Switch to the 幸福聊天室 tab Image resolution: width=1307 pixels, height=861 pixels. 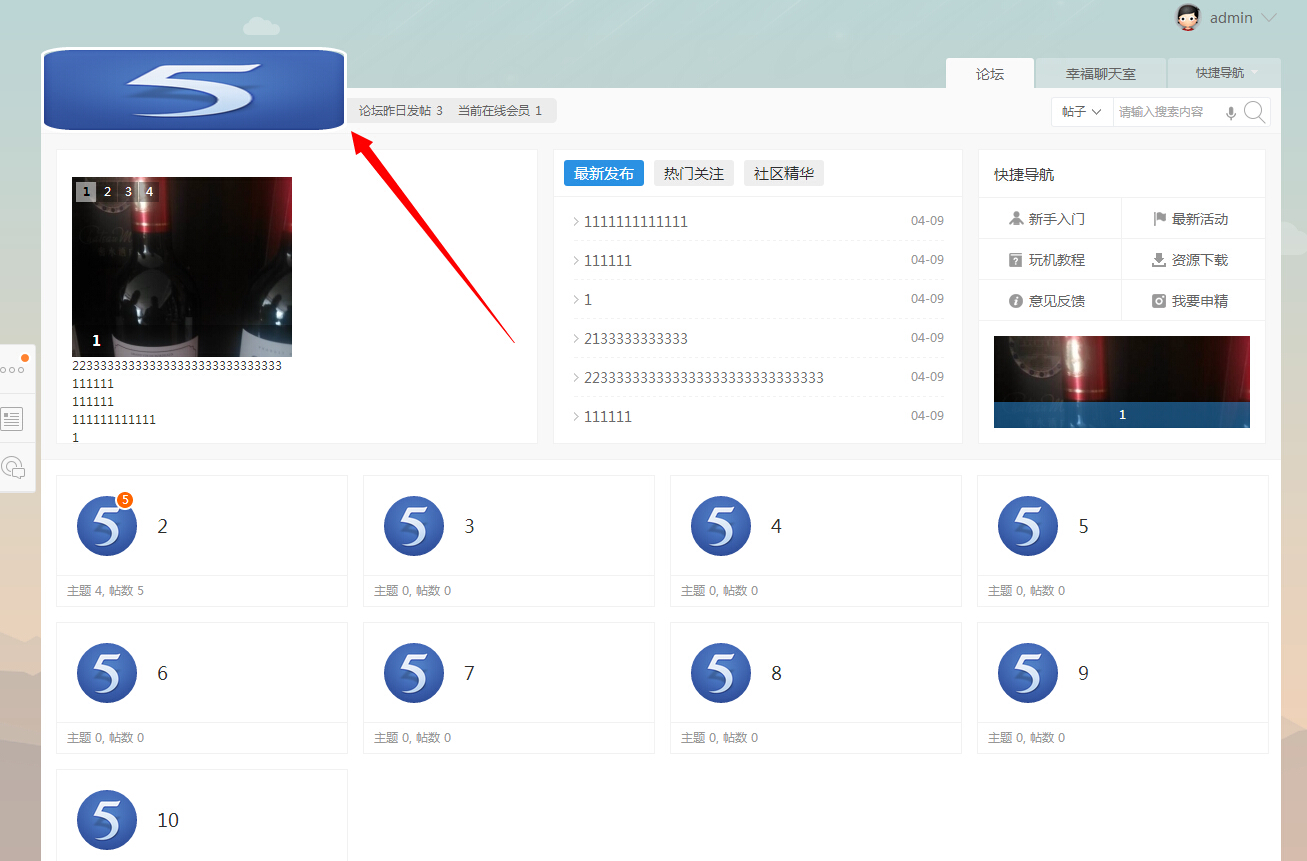[1101, 73]
